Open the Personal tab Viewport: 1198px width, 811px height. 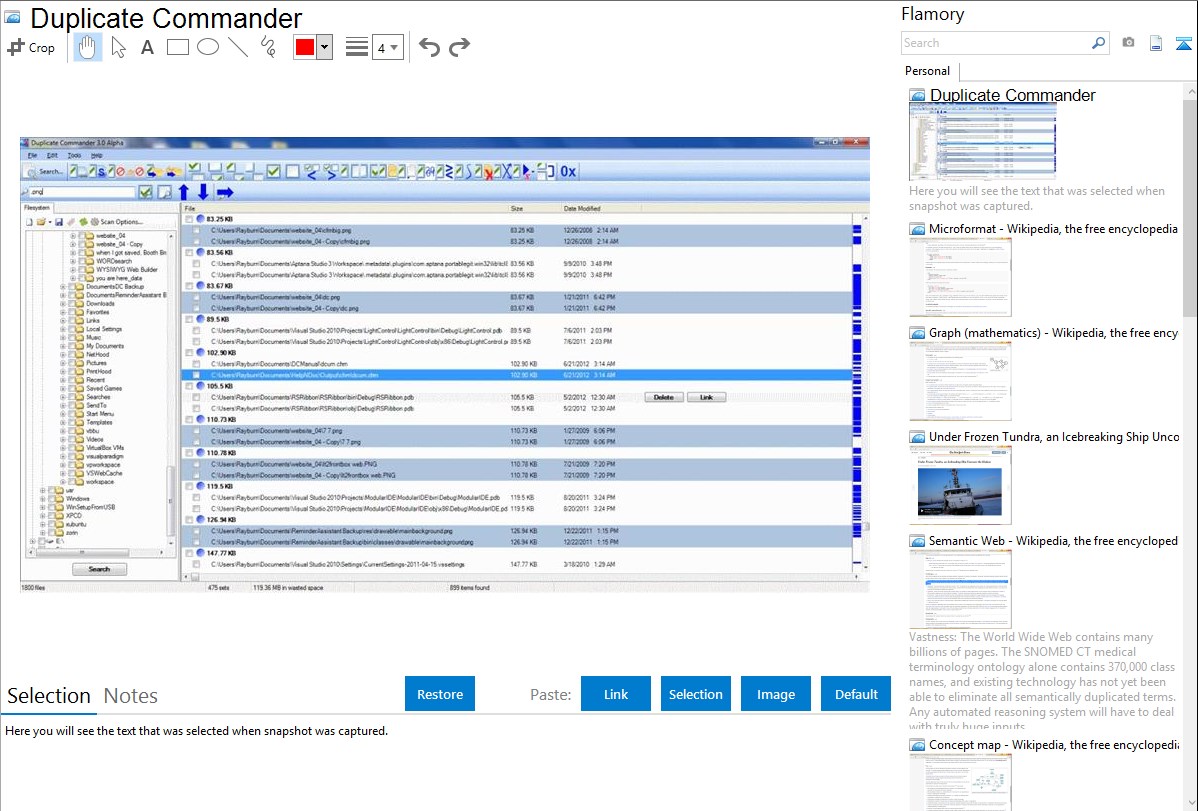(x=928, y=71)
